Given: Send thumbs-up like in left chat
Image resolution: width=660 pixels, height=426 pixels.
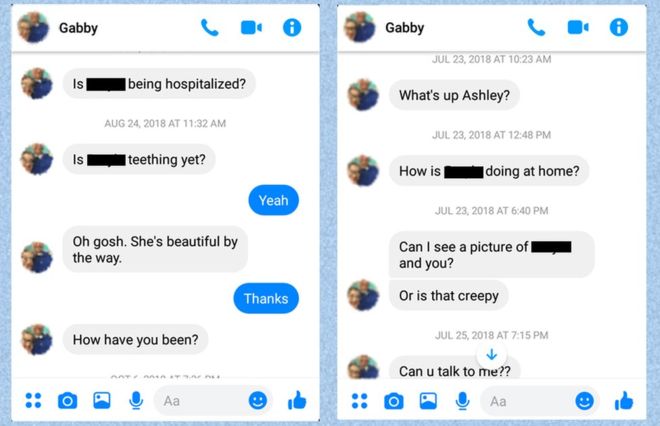Looking at the screenshot, I should click(297, 400).
